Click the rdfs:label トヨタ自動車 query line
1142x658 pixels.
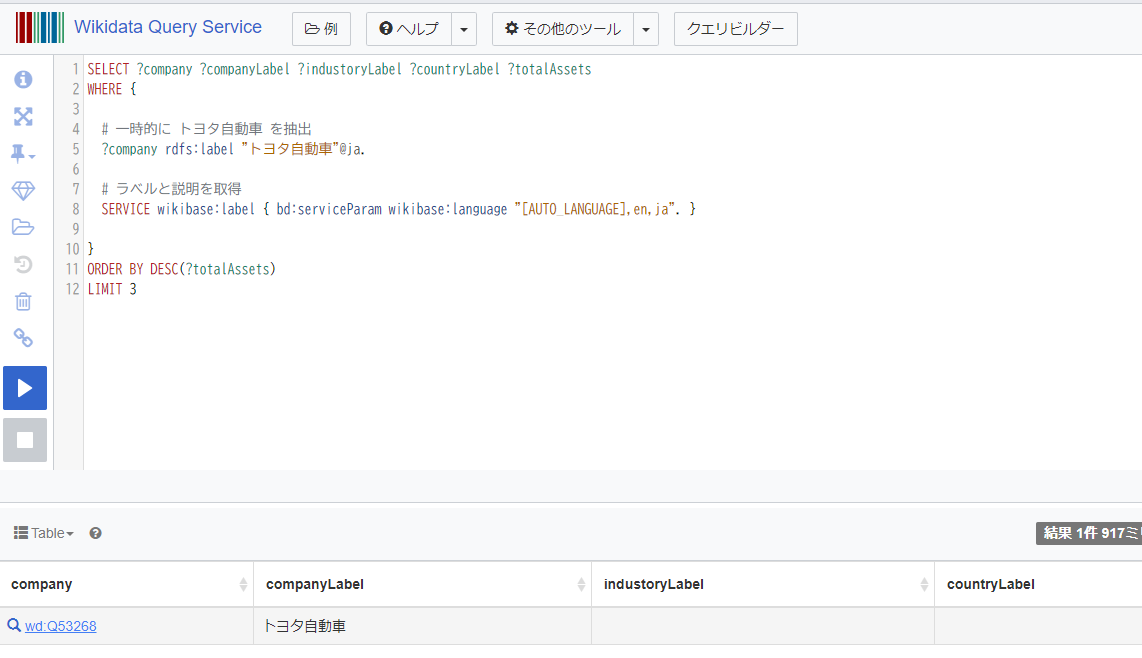click(x=233, y=149)
